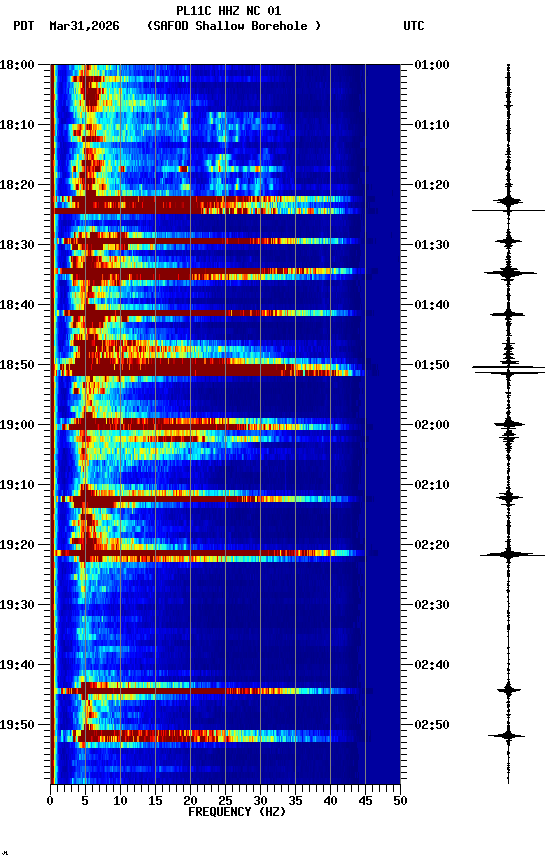Image resolution: width=552 pixels, height=864 pixels.
Task: Click the 5 Hz frequency tick label
Action: [85, 801]
